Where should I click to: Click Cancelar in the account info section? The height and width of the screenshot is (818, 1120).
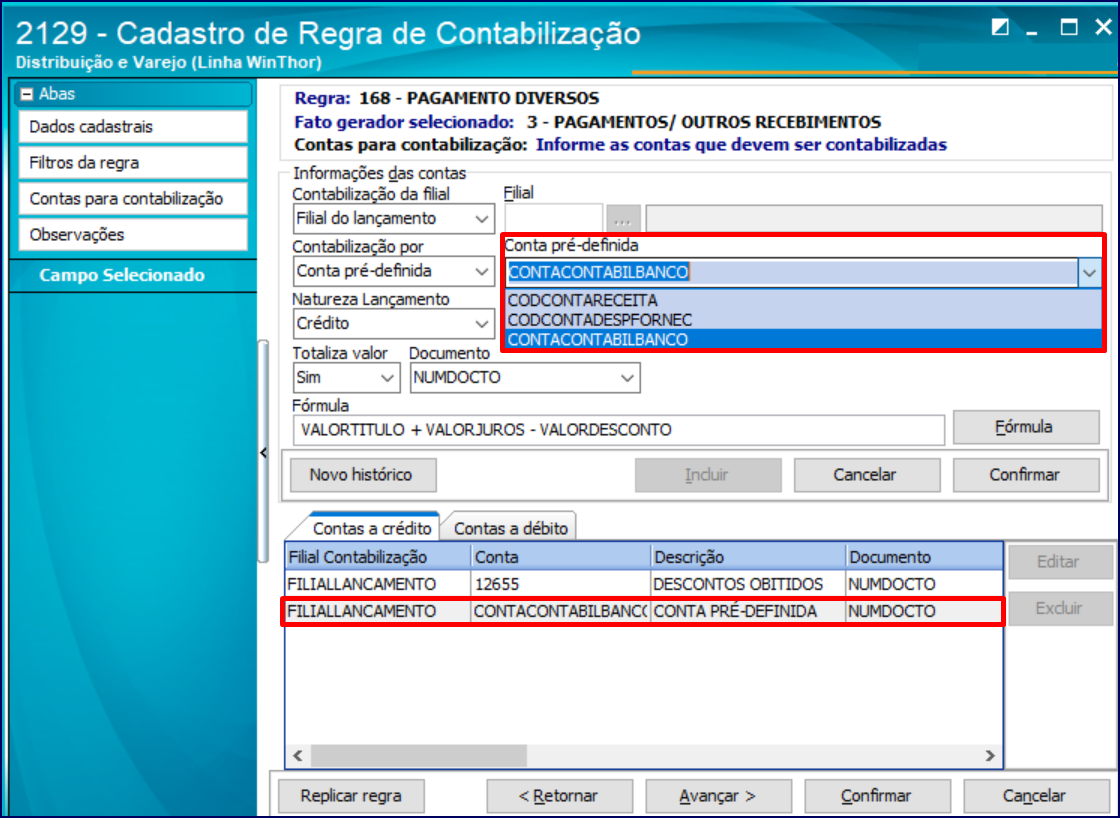coord(866,475)
